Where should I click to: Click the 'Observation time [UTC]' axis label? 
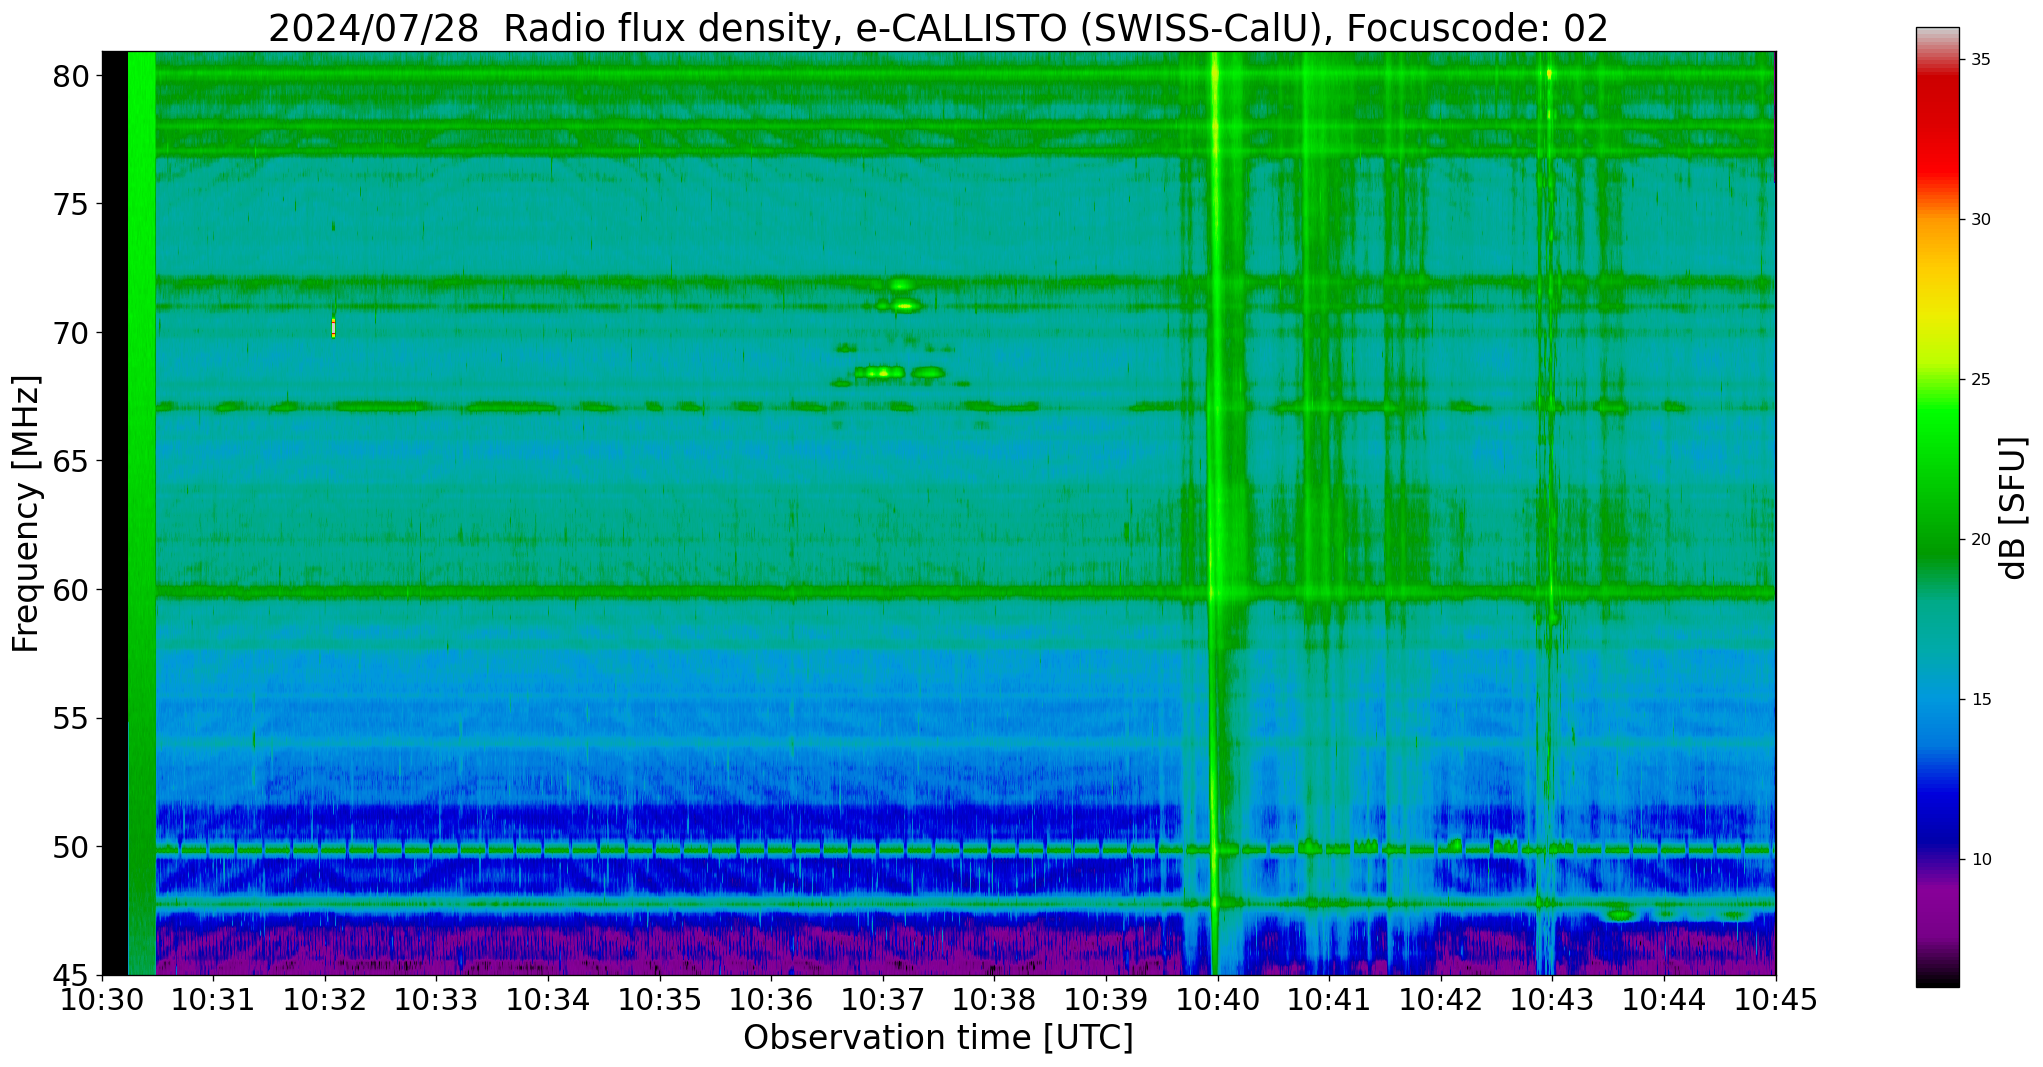point(938,1038)
